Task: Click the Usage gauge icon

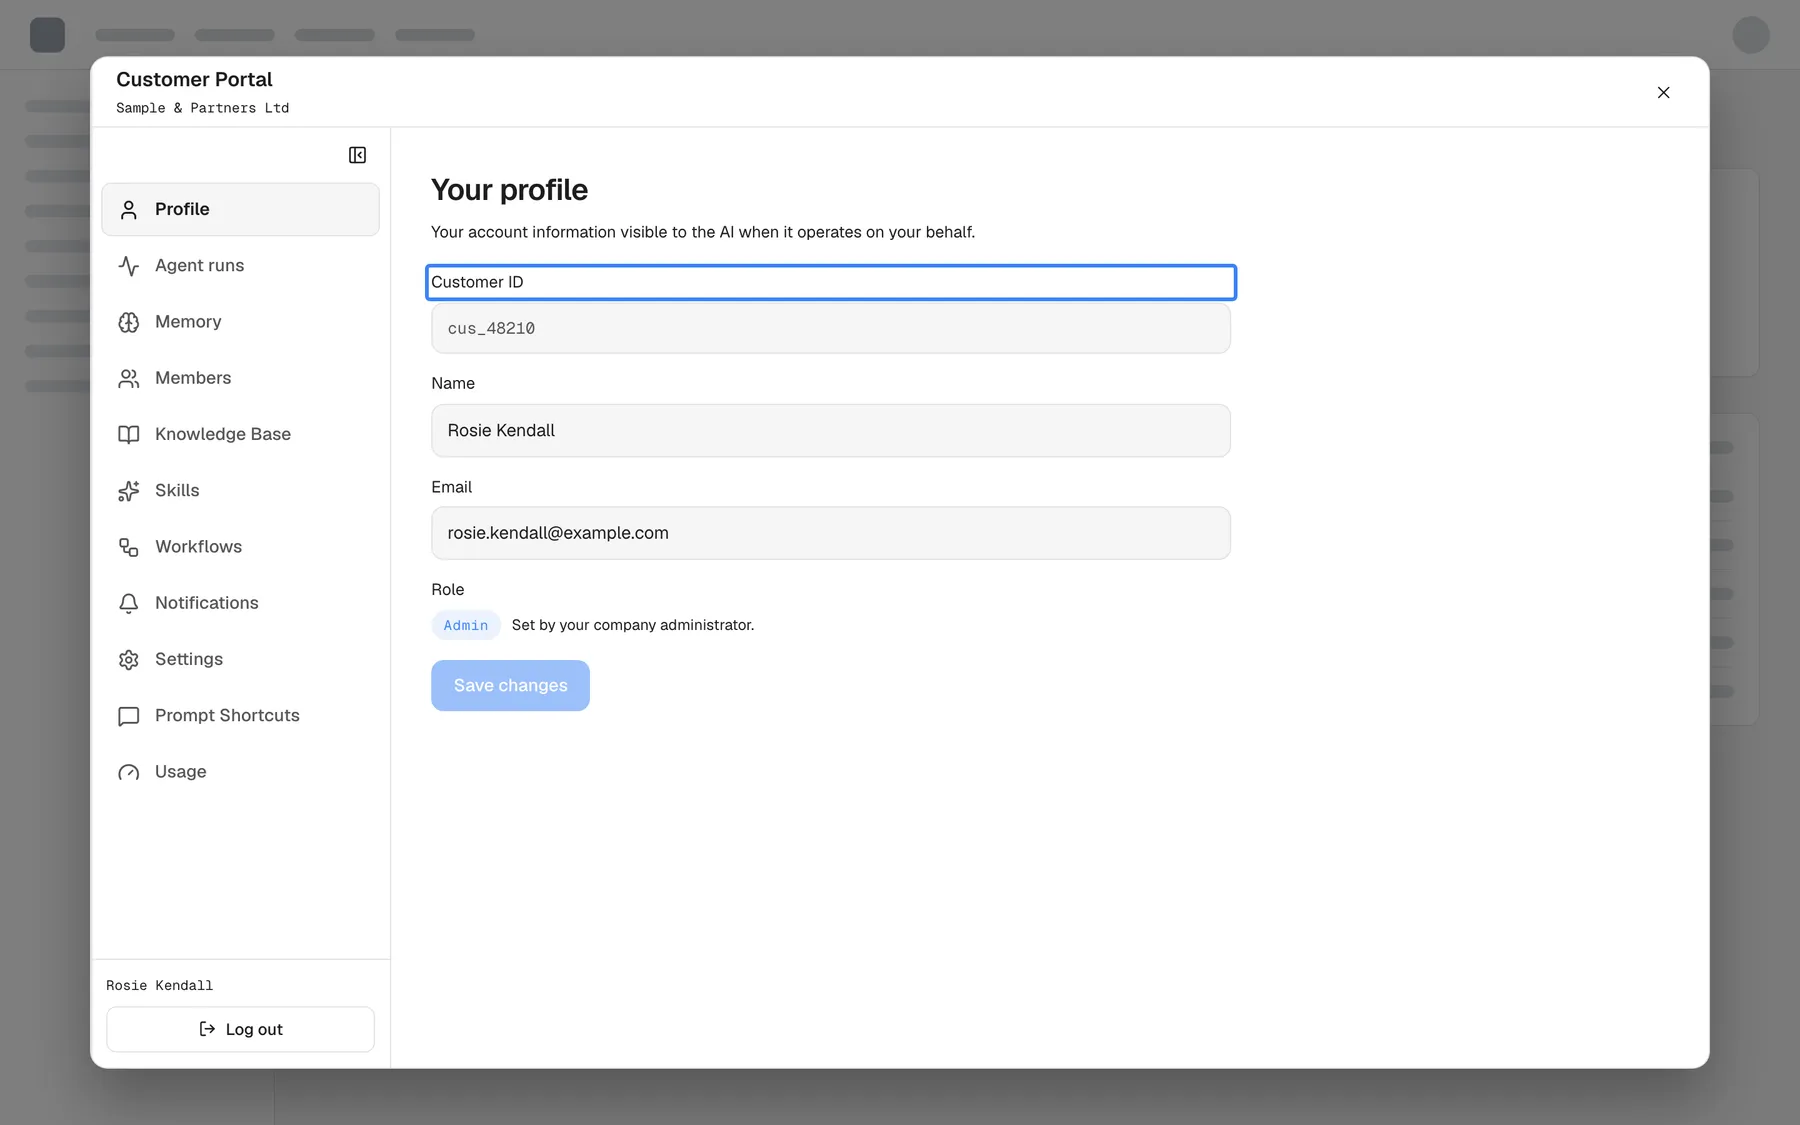Action: (129, 772)
